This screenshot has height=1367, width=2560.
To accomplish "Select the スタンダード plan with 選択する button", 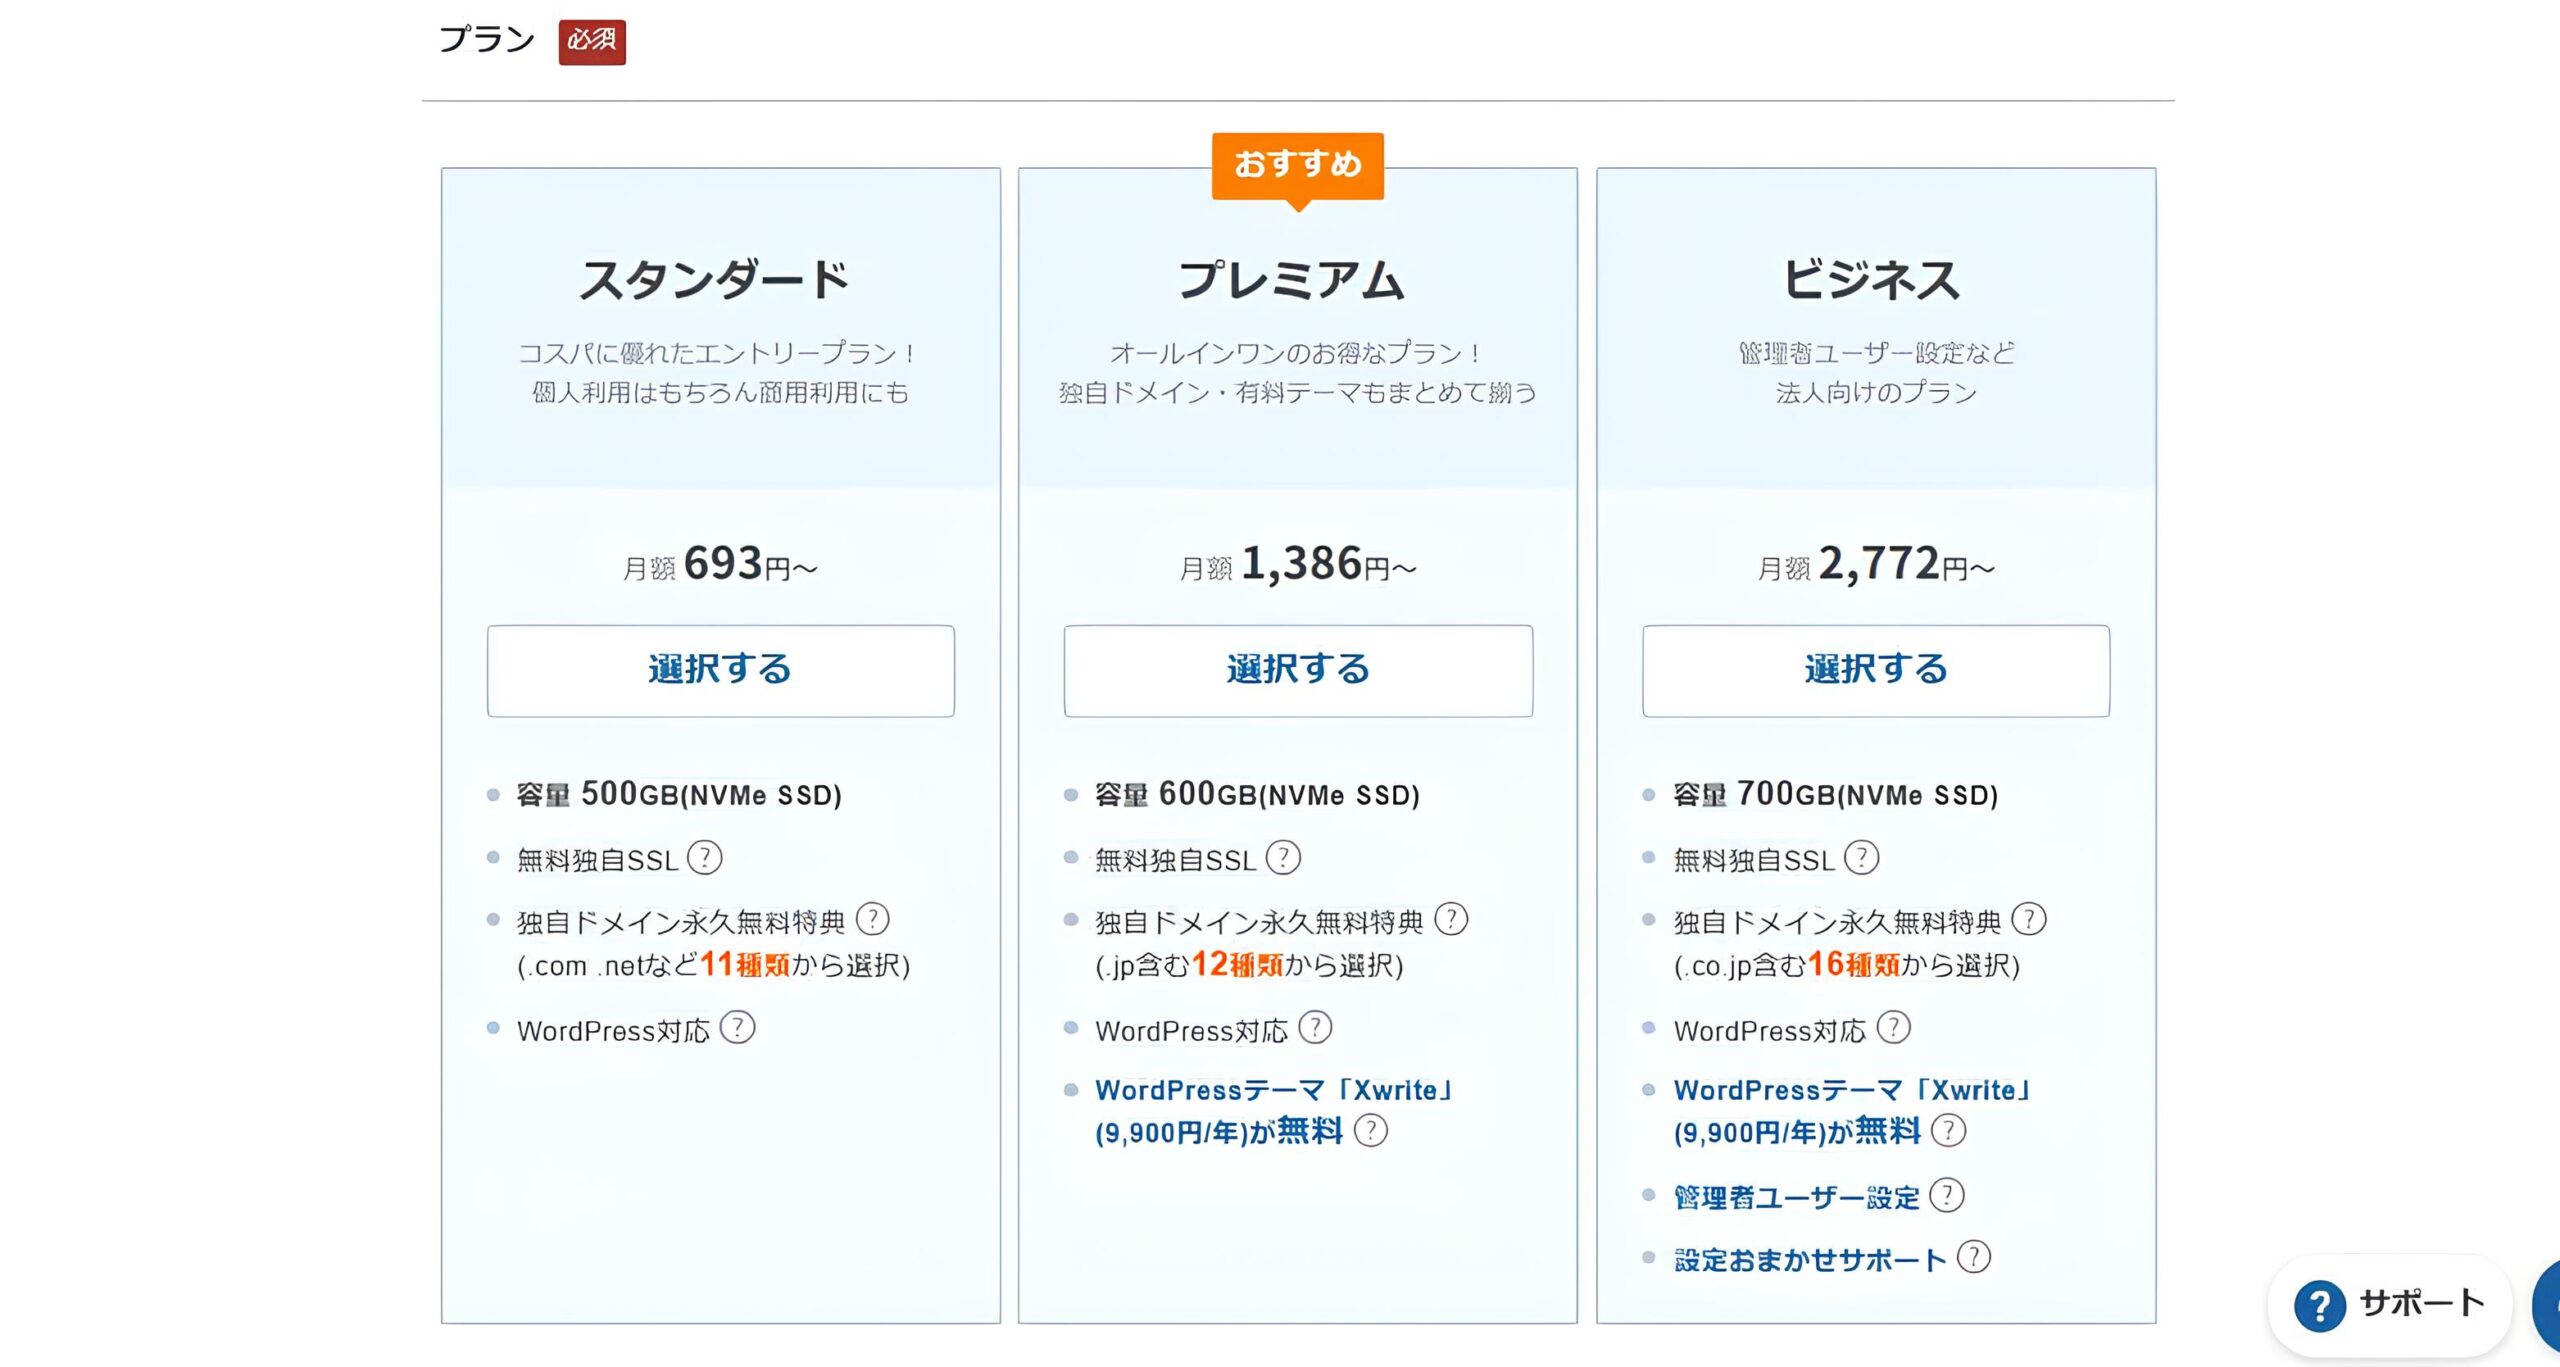I will tap(720, 670).
